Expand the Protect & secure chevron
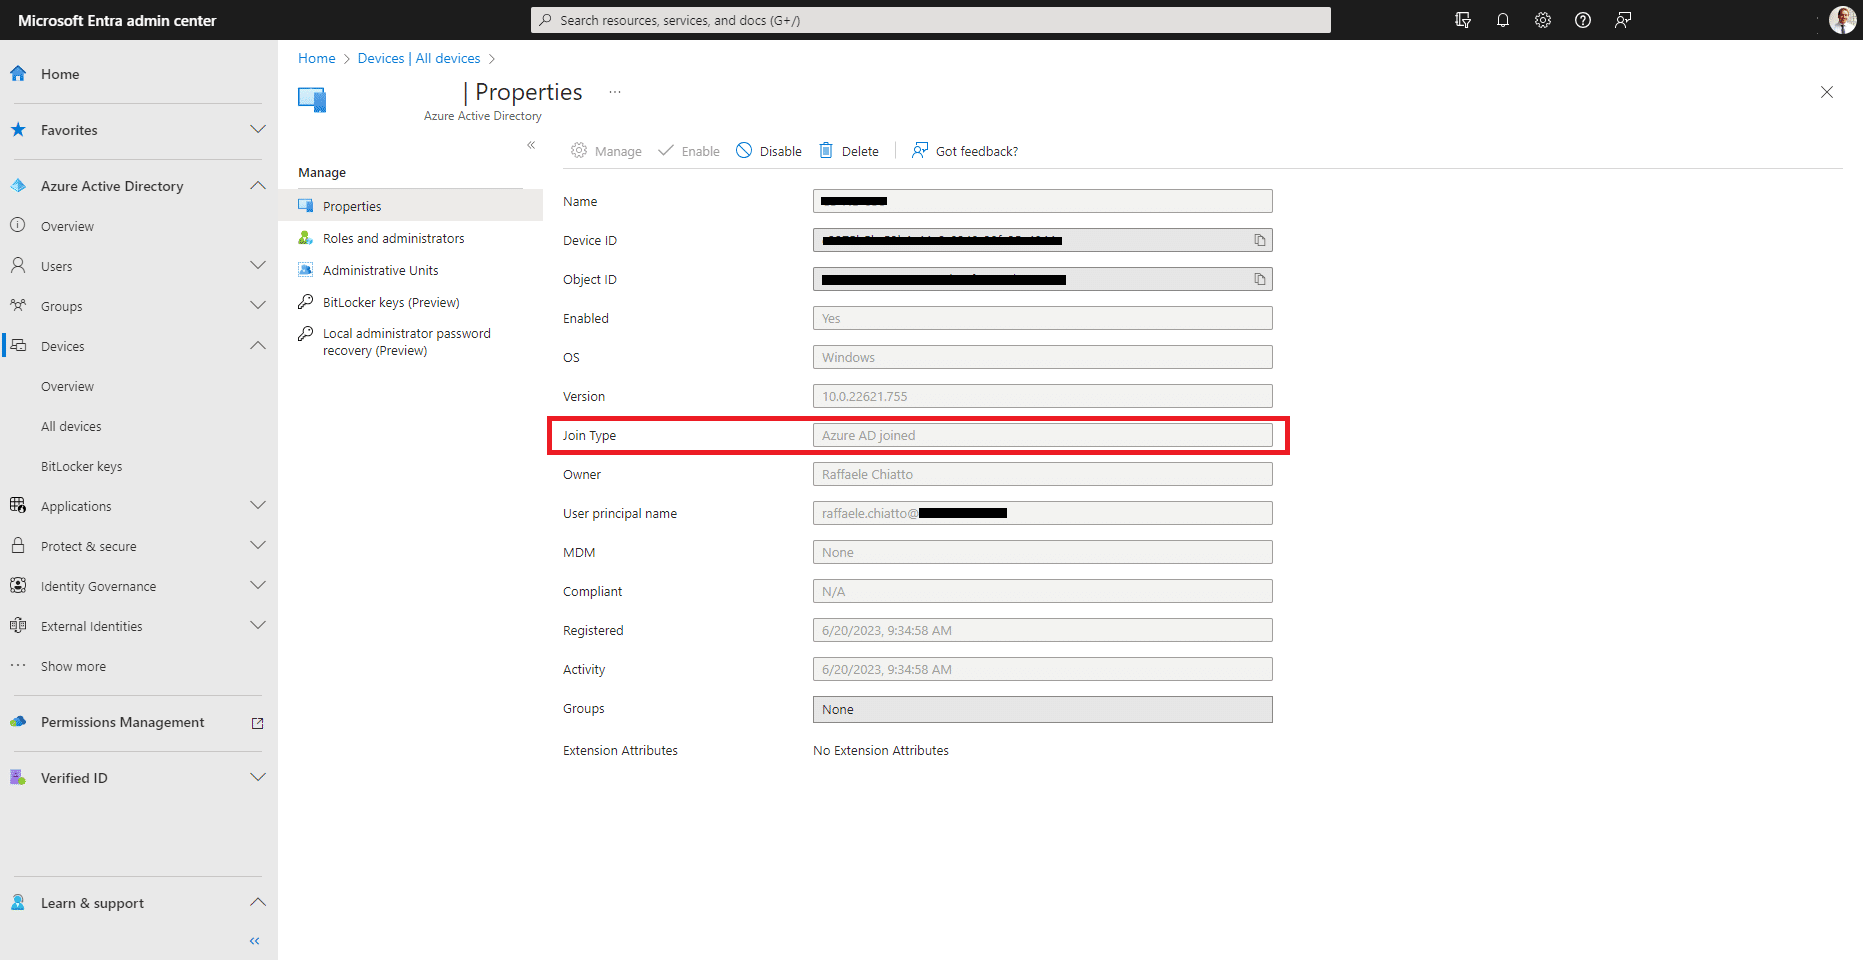Viewport: 1863px width, 960px height. pyautogui.click(x=258, y=545)
